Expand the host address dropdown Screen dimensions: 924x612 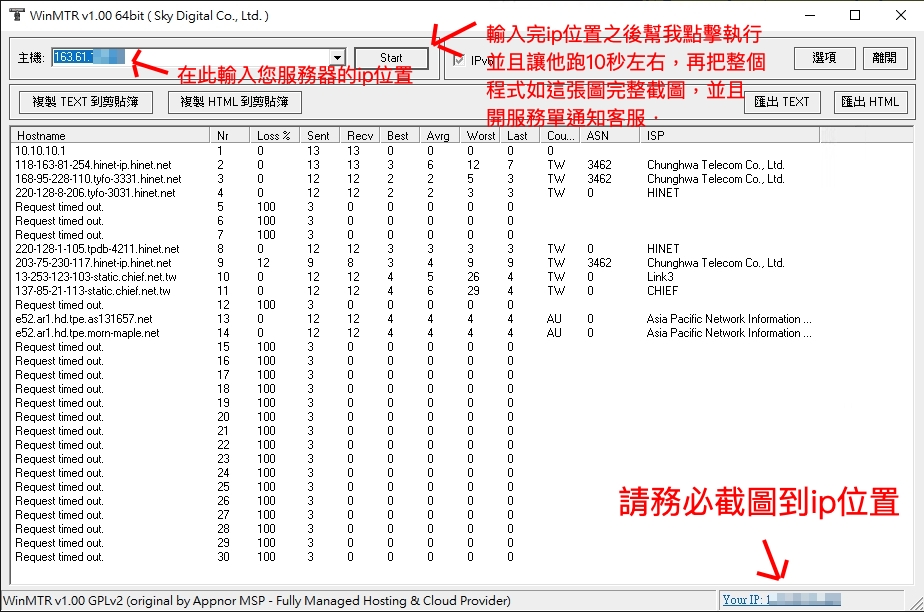[337, 58]
